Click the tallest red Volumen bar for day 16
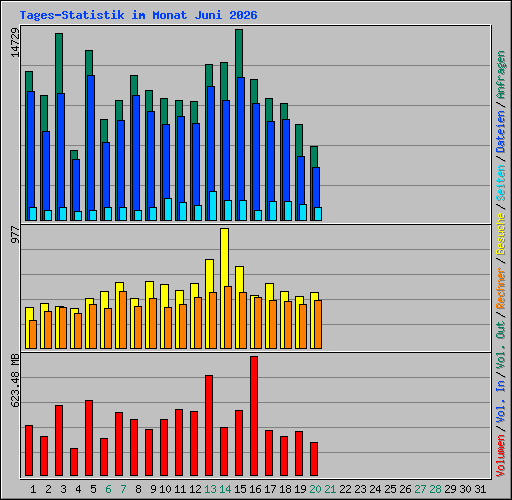Viewport: 512px width, 500px height. (x=254, y=416)
